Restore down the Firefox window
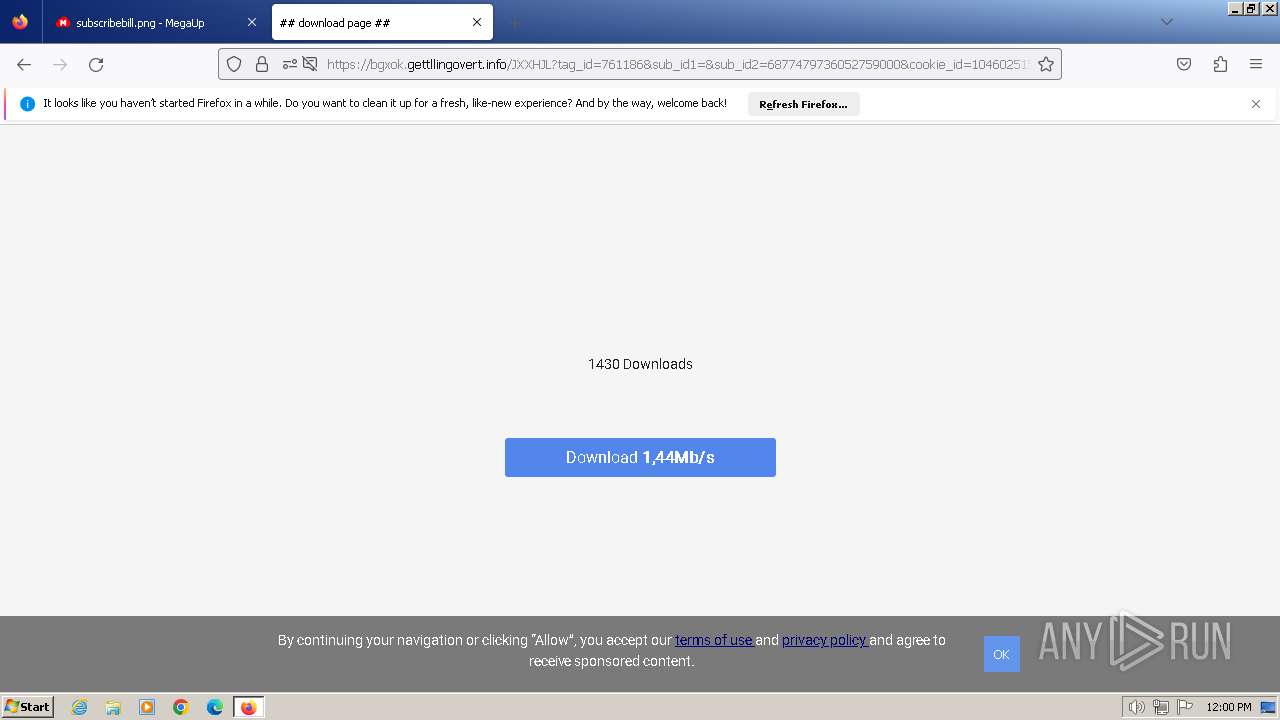The image size is (1280, 720). click(1251, 8)
